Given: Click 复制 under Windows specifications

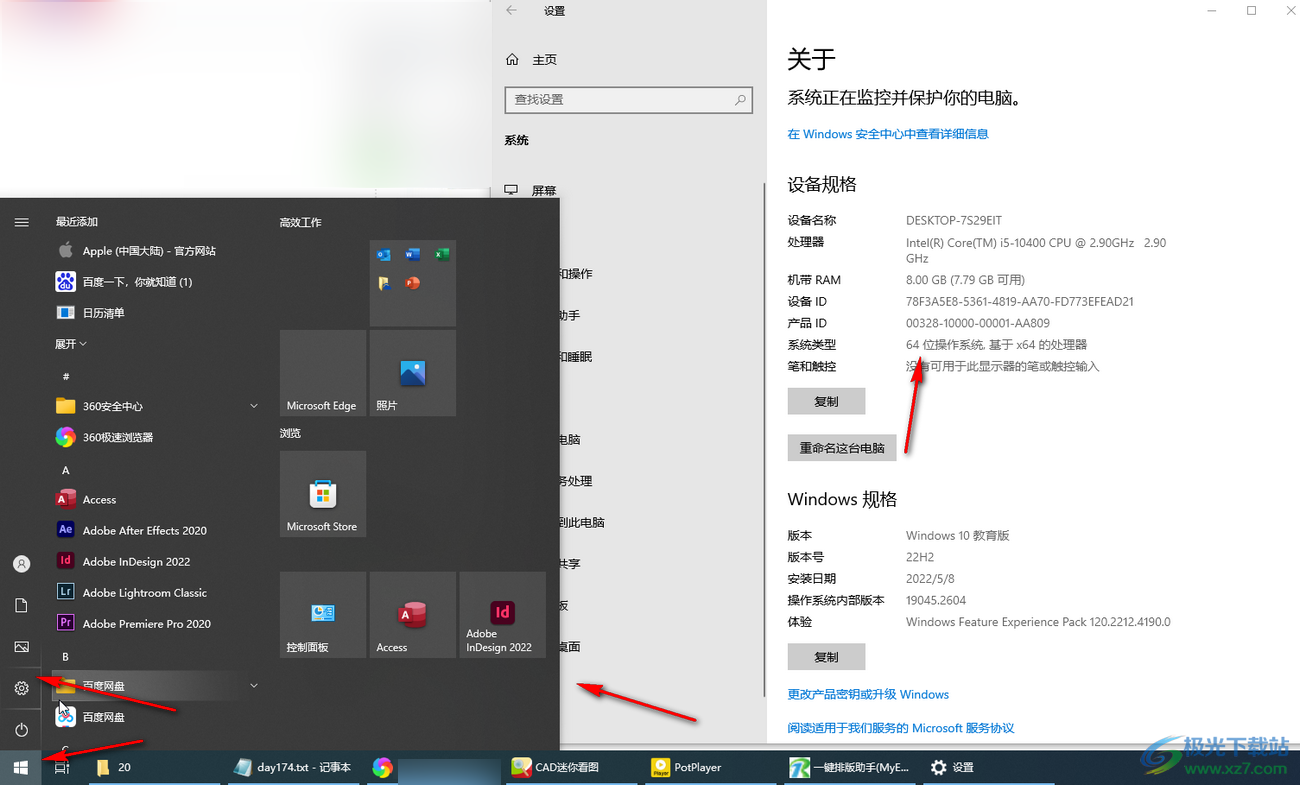Looking at the screenshot, I should 826,657.
